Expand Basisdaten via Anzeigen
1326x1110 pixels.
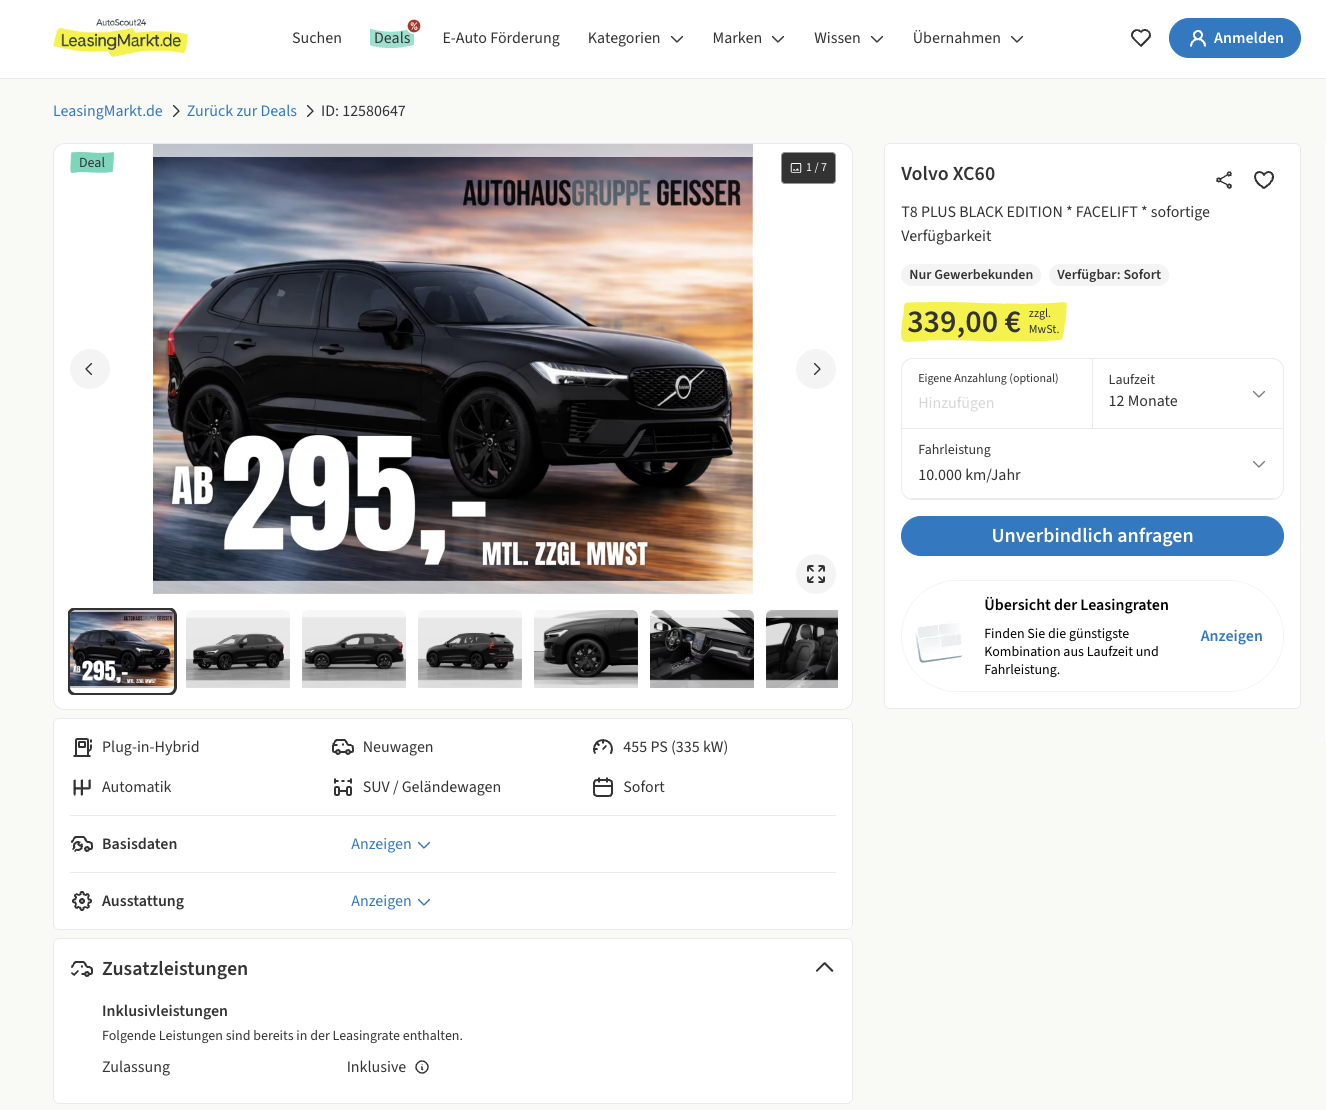(390, 844)
